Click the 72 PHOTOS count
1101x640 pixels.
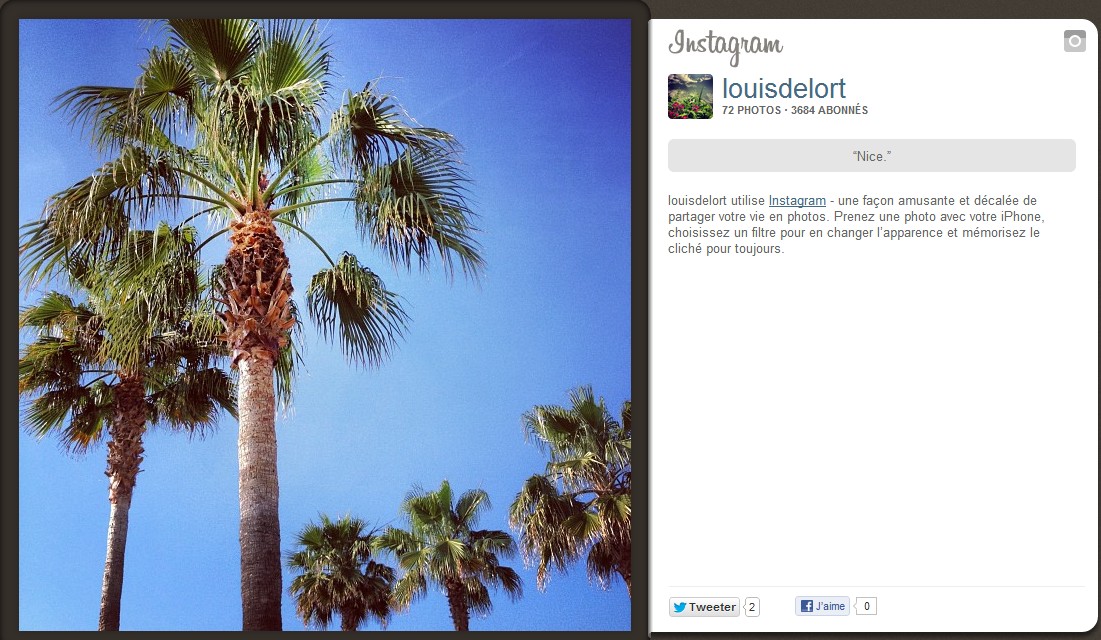pos(751,110)
